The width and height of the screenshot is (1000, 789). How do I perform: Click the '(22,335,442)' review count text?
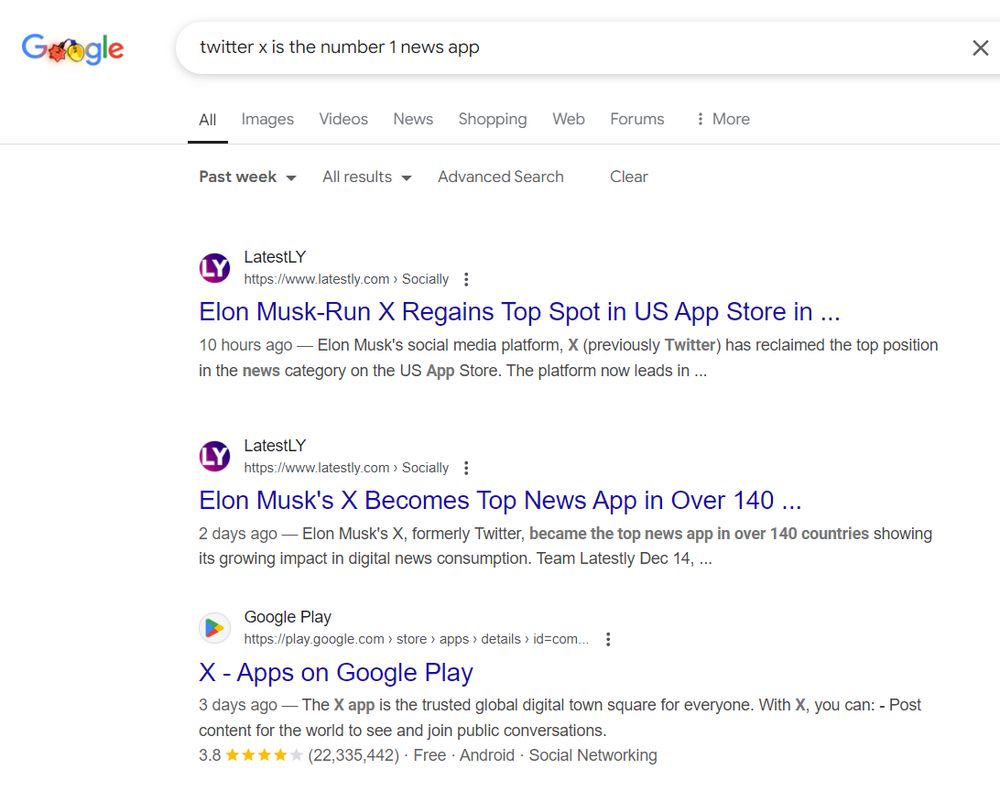tap(353, 756)
